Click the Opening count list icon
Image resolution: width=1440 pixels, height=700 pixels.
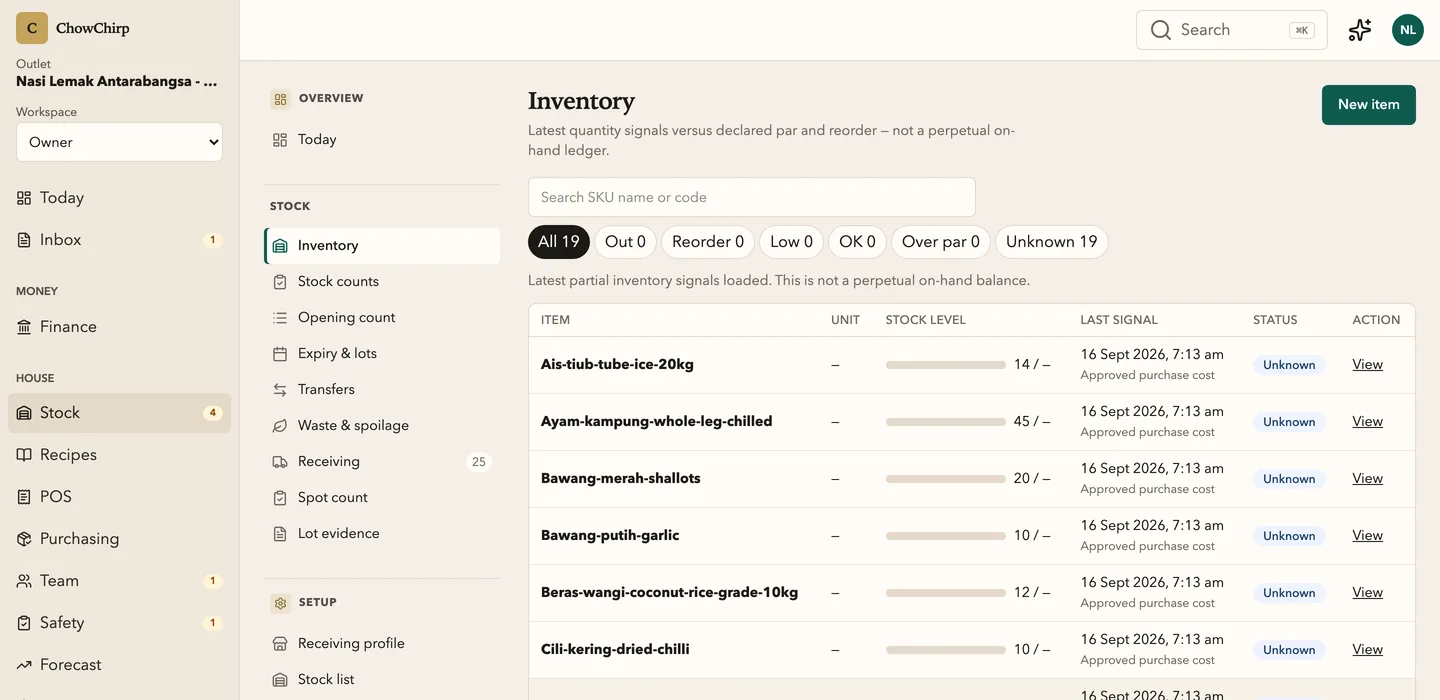coord(280,318)
